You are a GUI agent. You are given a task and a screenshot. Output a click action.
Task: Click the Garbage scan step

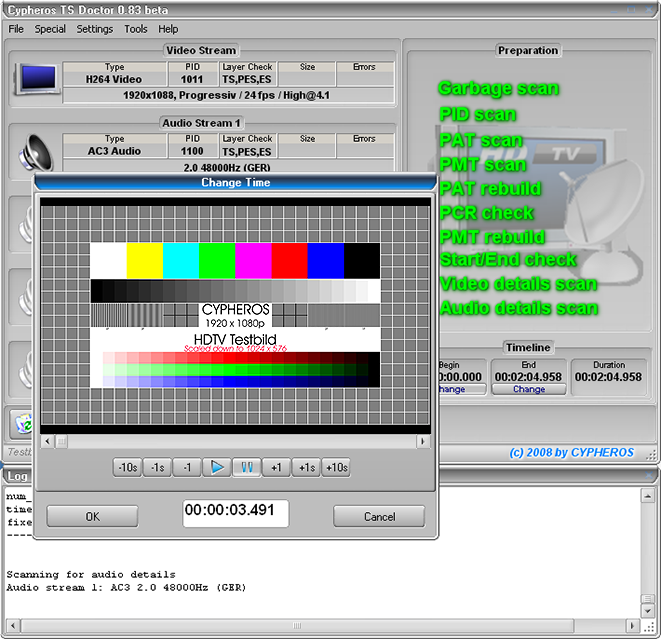tap(498, 89)
